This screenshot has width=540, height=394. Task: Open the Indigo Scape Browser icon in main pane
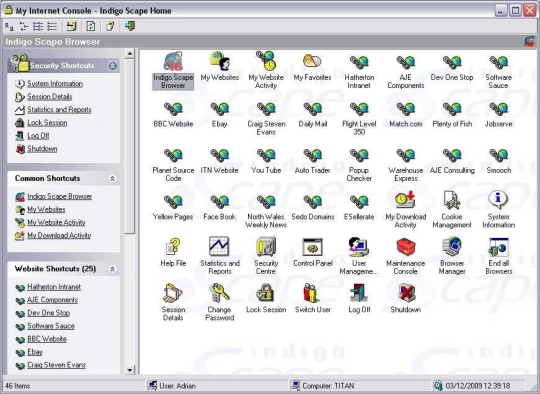click(173, 62)
